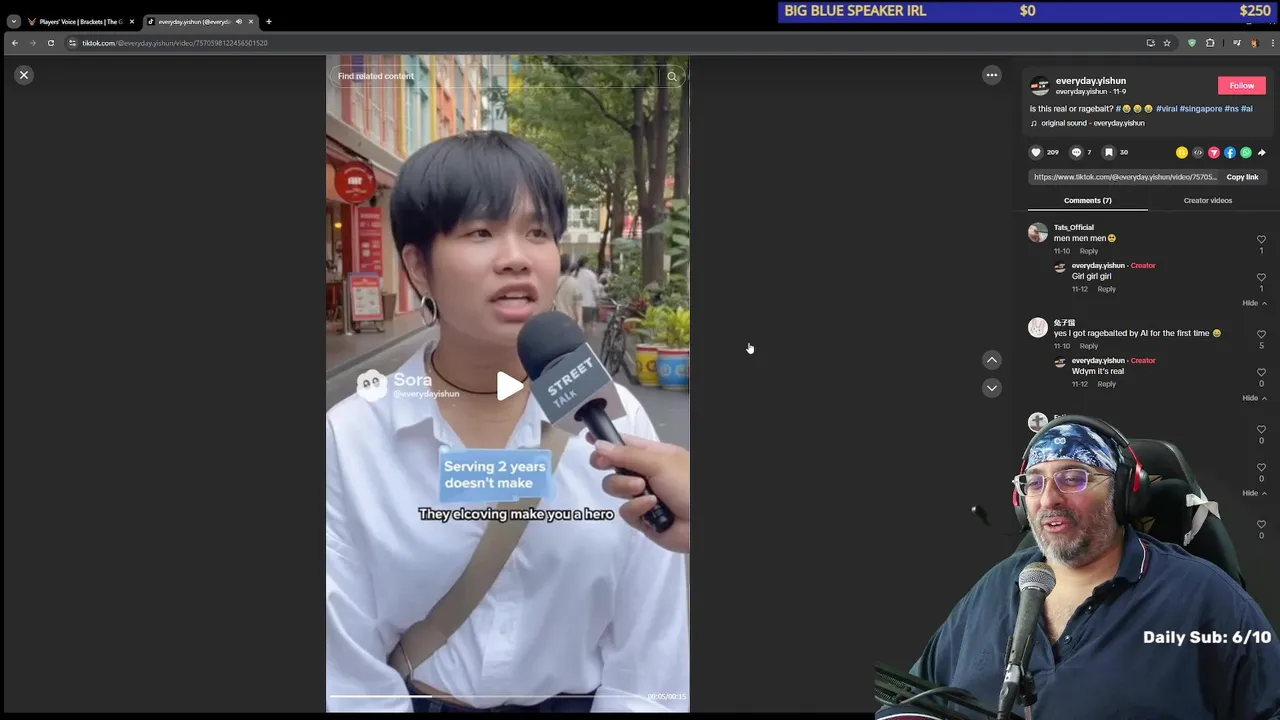Play the paused TikTok video
Image resolution: width=1280 pixels, height=720 pixels.
click(x=509, y=386)
